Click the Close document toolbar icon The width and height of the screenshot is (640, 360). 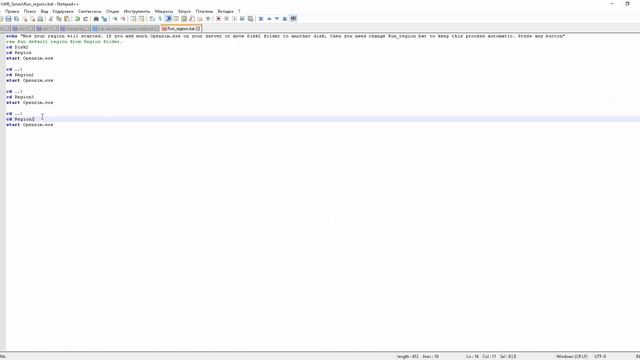tap(24, 19)
